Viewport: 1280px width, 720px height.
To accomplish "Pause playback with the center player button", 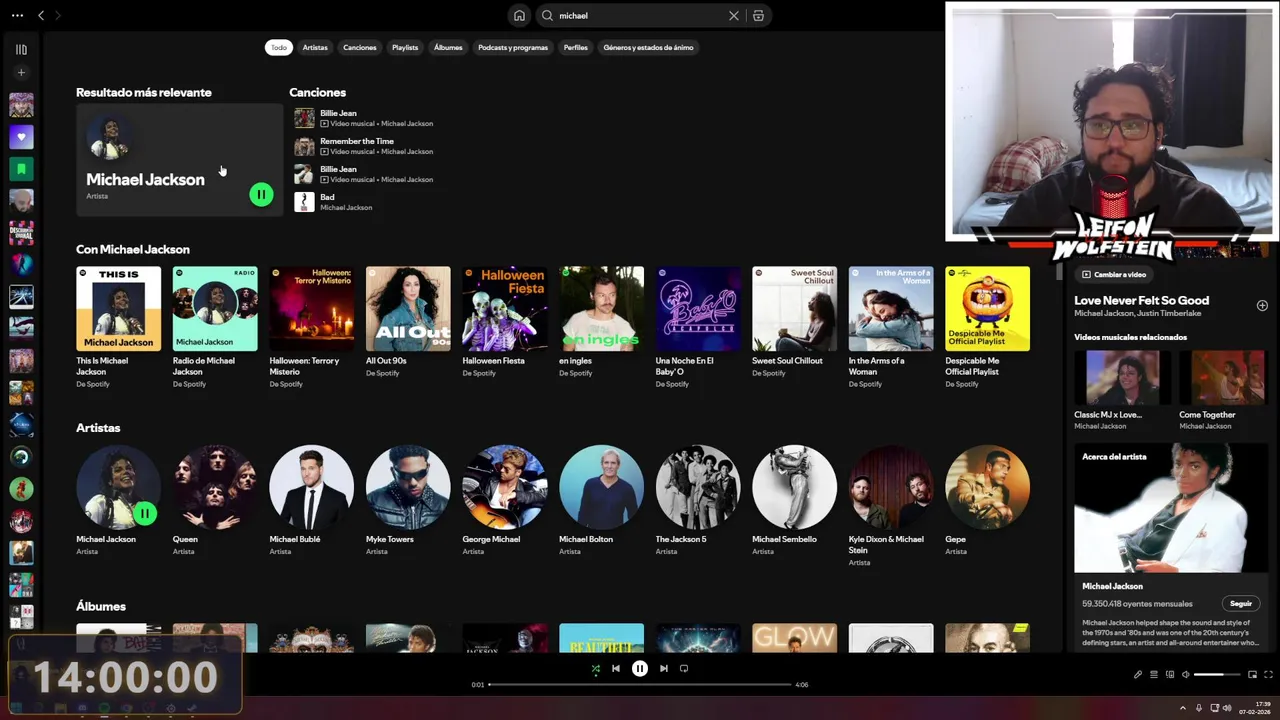I will tap(640, 669).
